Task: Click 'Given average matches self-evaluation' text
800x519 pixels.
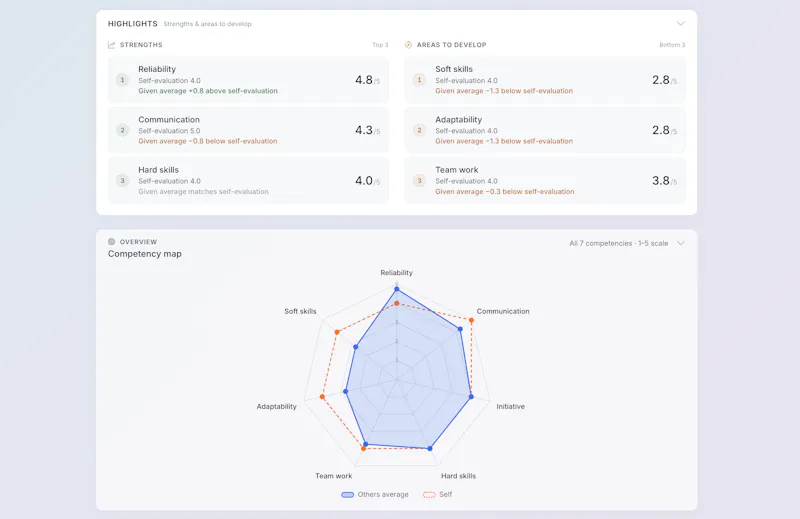Action: pos(203,191)
